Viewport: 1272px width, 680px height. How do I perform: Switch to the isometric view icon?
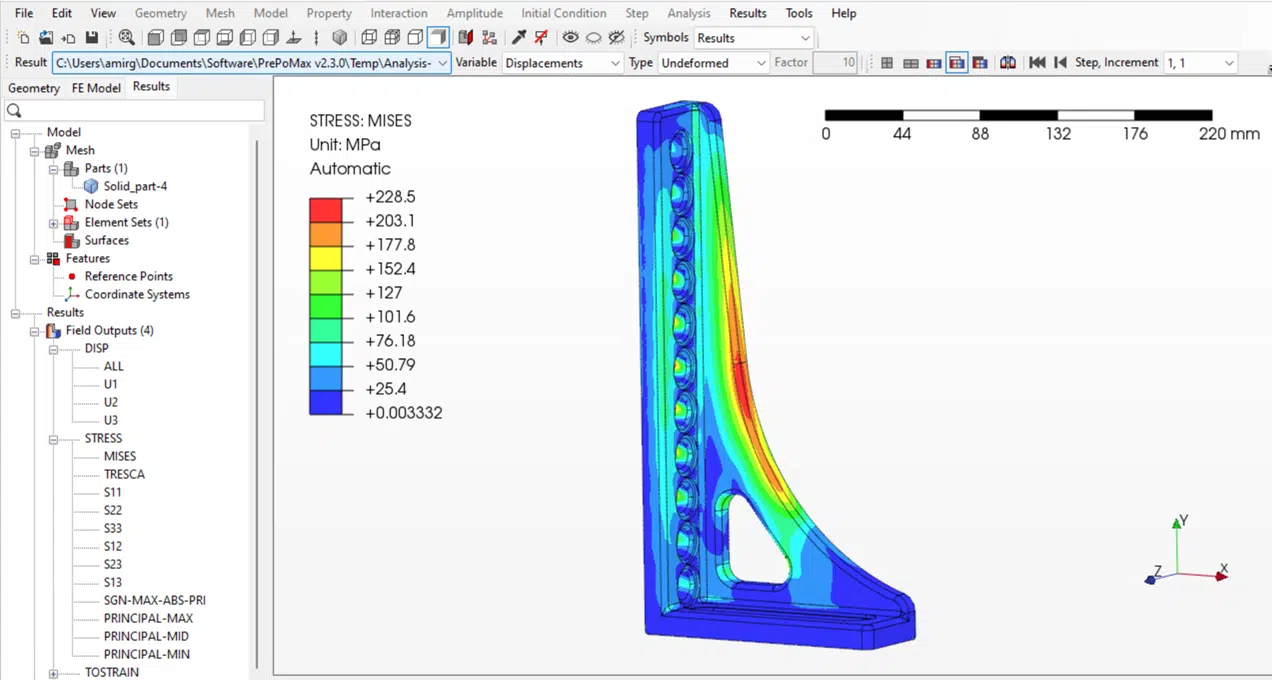[x=339, y=37]
